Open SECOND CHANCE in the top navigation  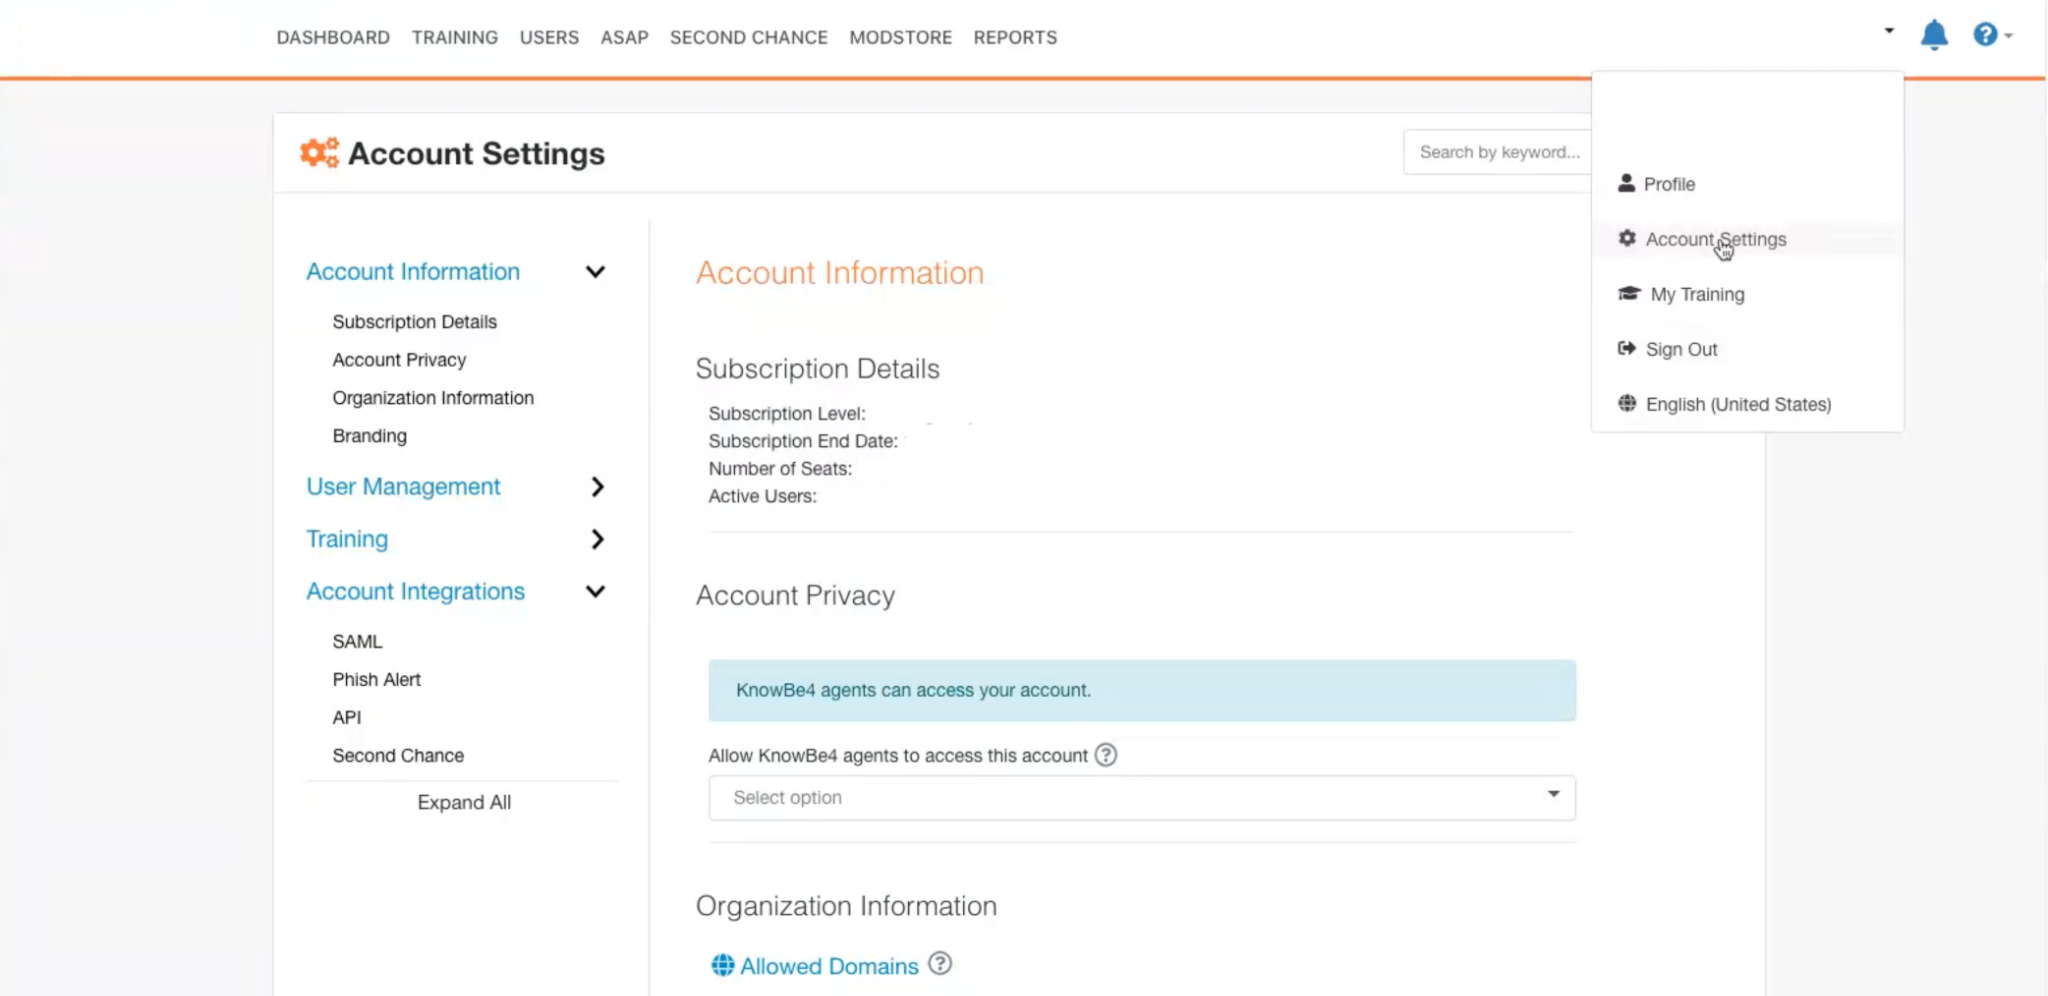[x=749, y=37]
